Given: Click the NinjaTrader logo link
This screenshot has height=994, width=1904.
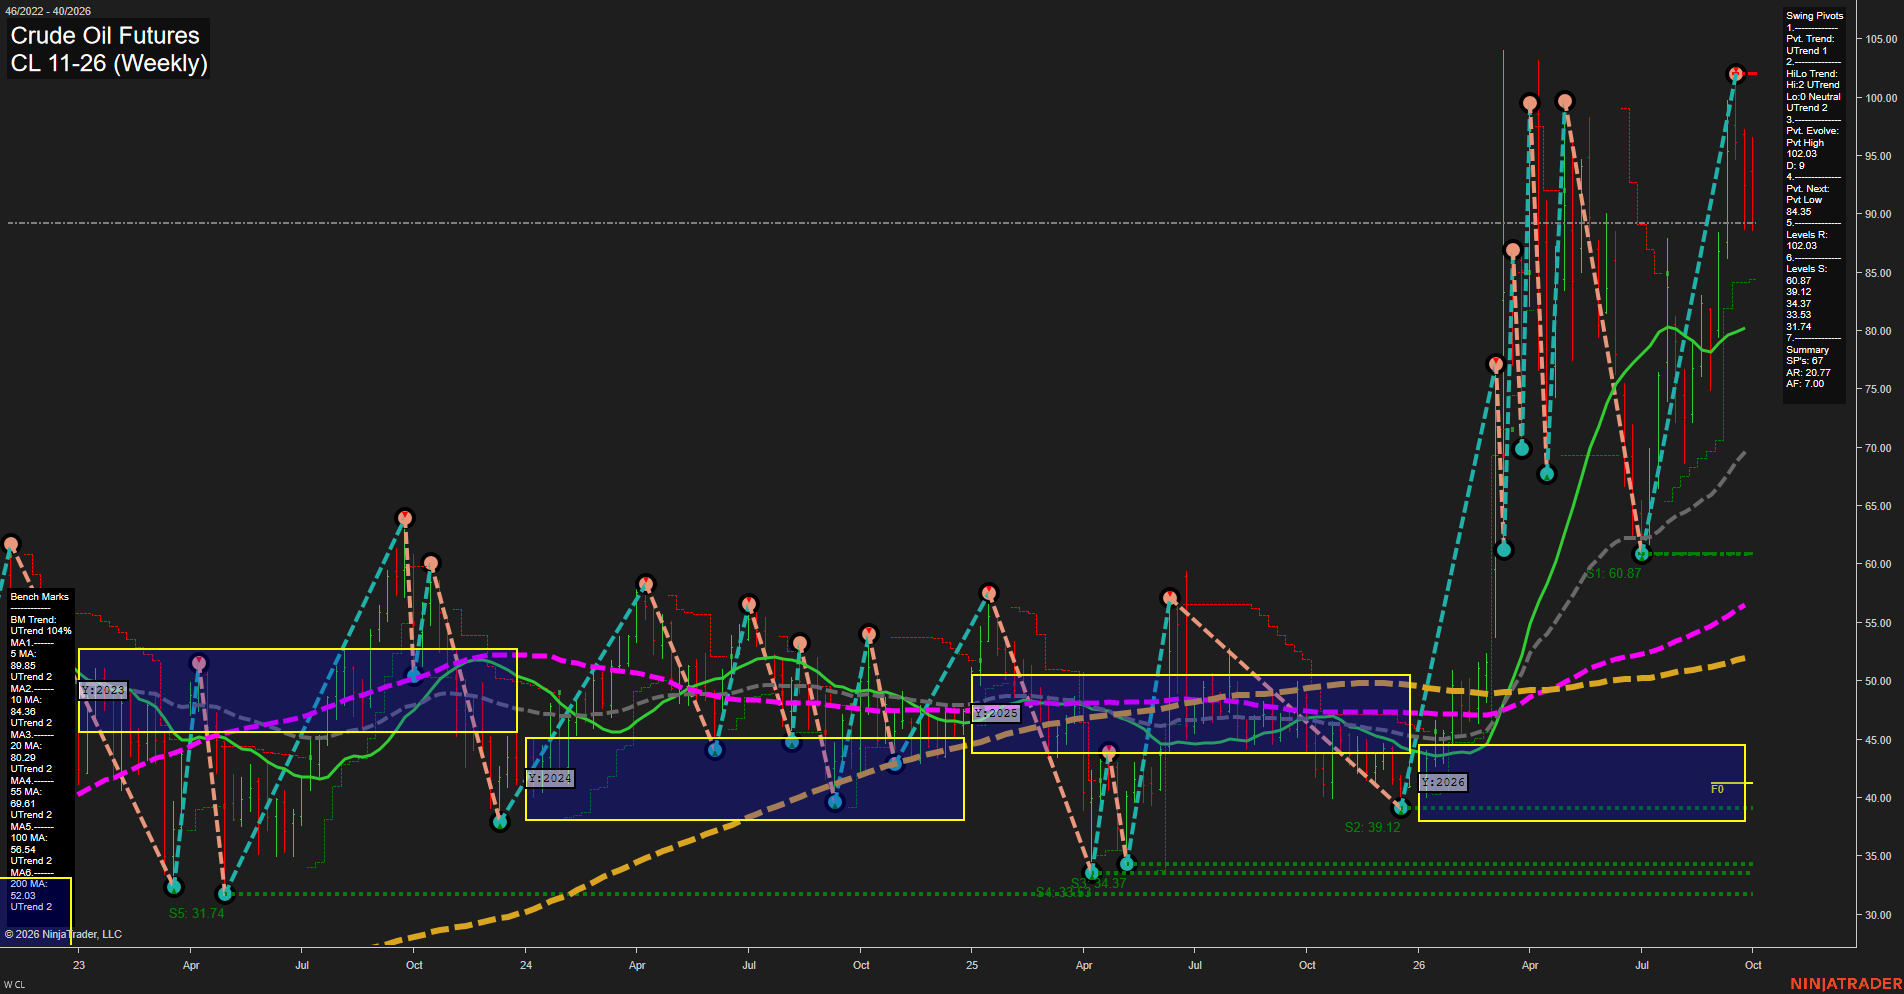Looking at the screenshot, I should (1845, 984).
